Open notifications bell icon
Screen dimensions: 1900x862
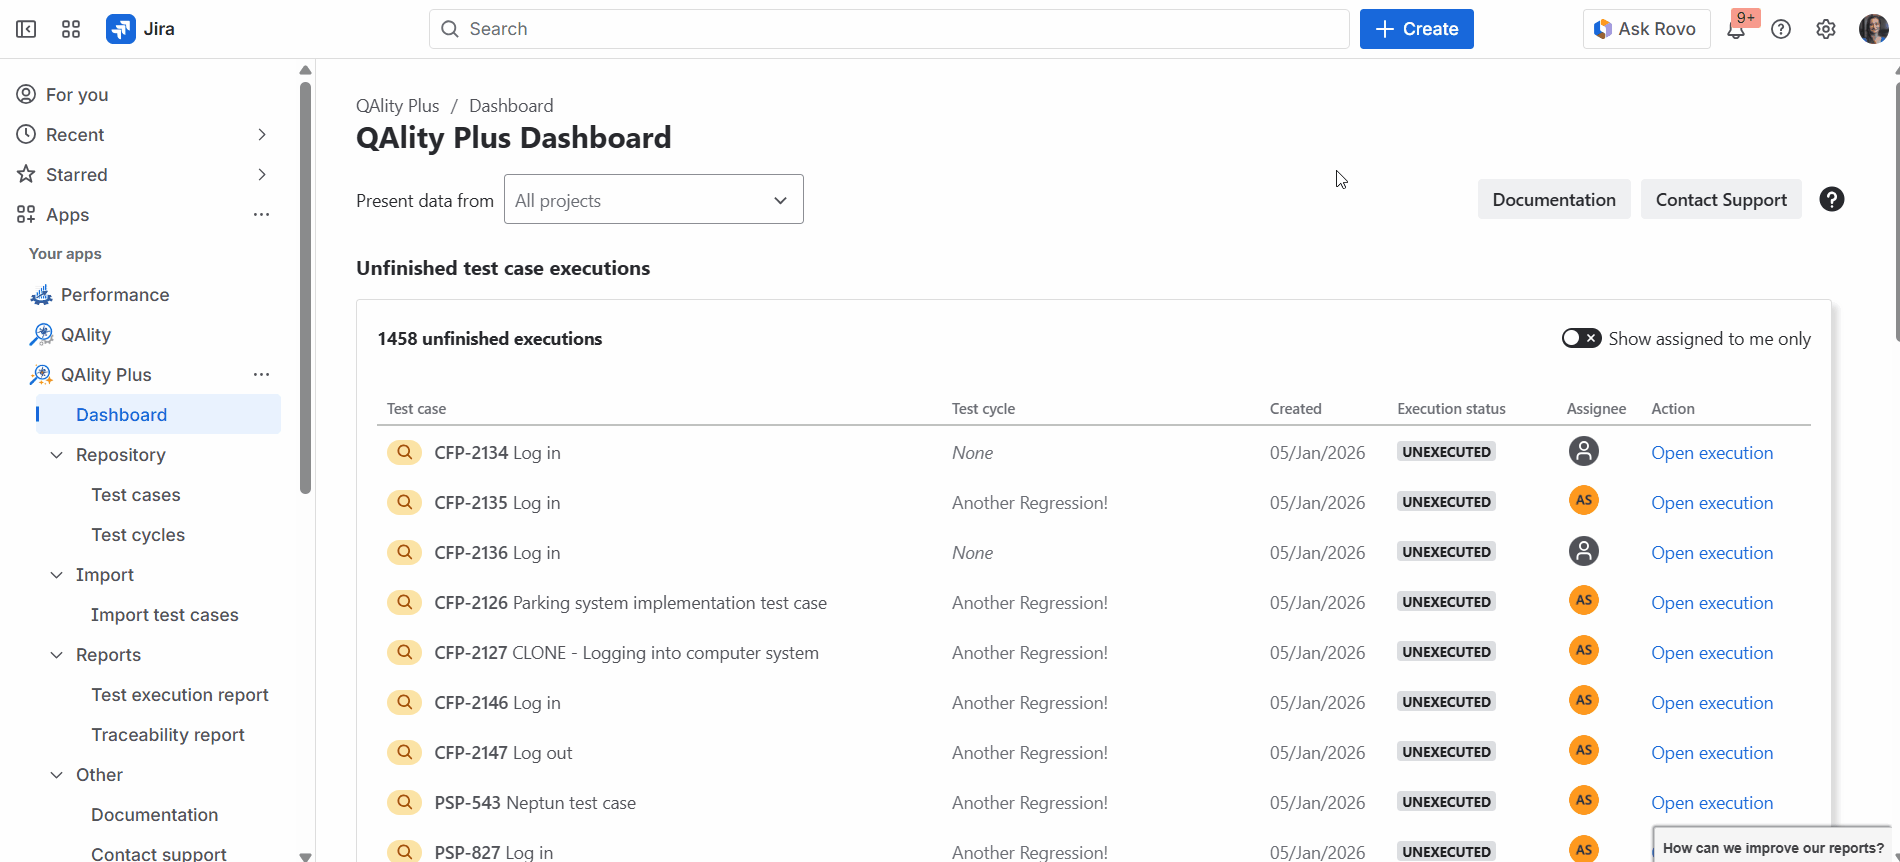pos(1736,29)
